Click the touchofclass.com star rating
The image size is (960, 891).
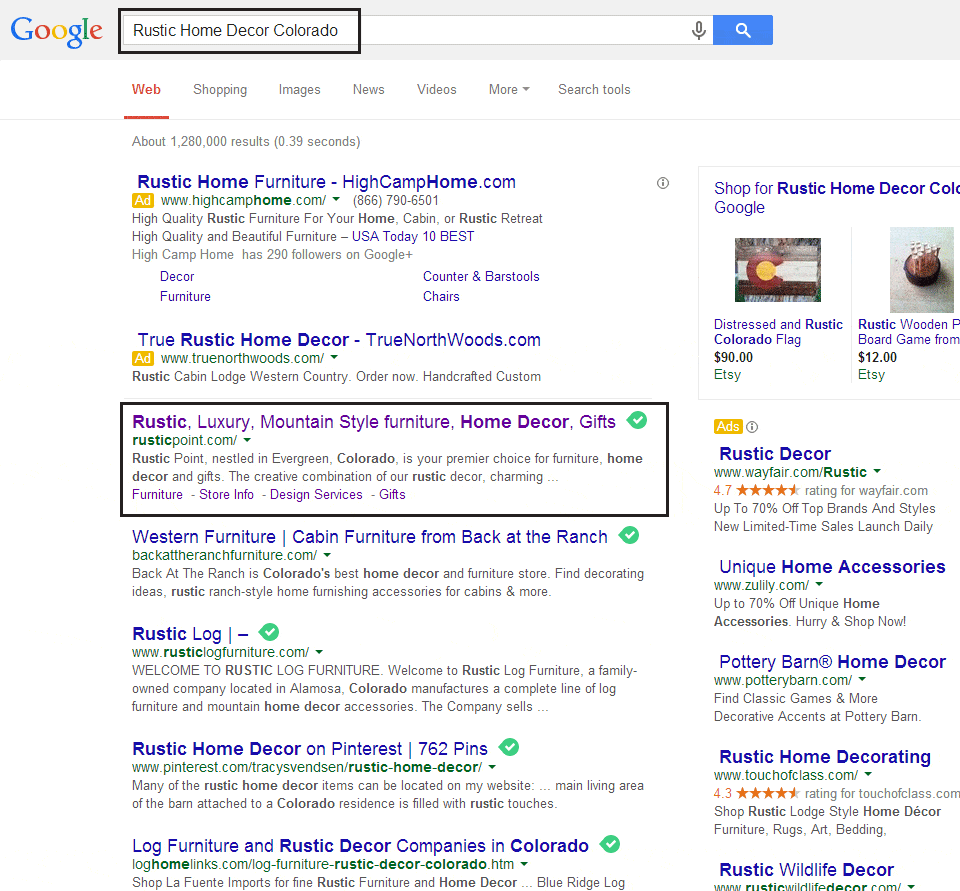coord(768,793)
